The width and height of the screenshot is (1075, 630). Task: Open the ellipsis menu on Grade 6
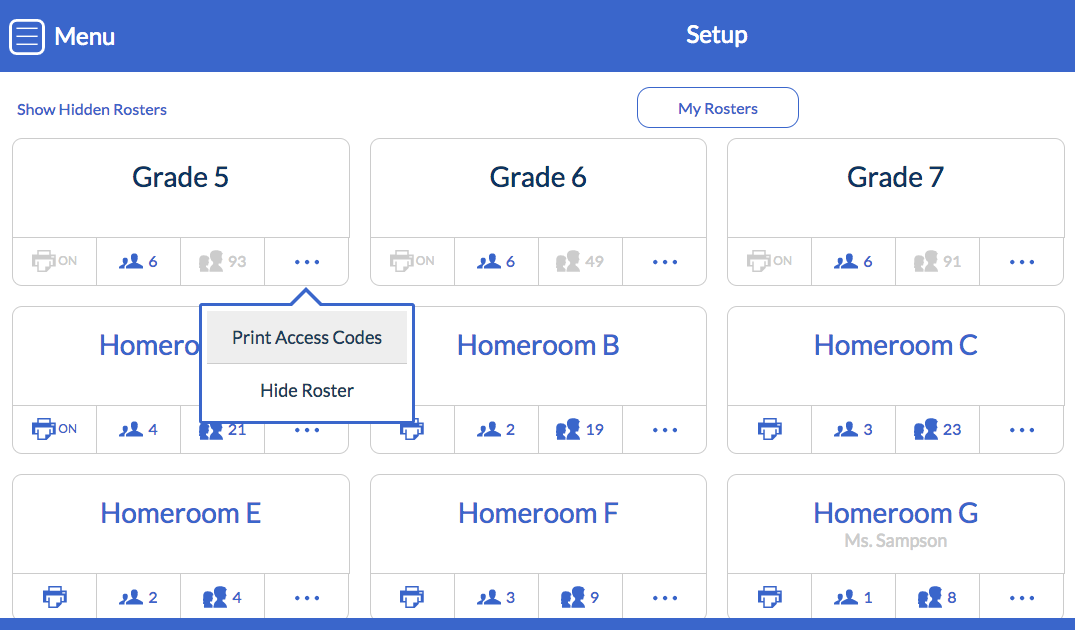[x=664, y=261]
